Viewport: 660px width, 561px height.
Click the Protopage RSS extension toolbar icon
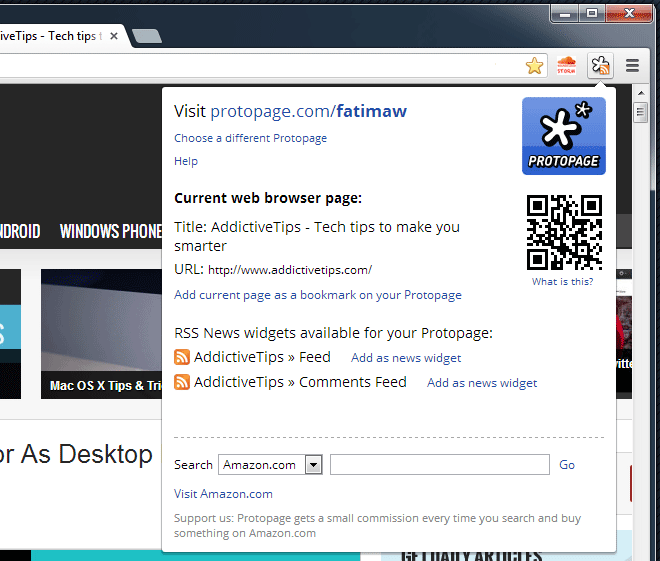(x=600, y=66)
